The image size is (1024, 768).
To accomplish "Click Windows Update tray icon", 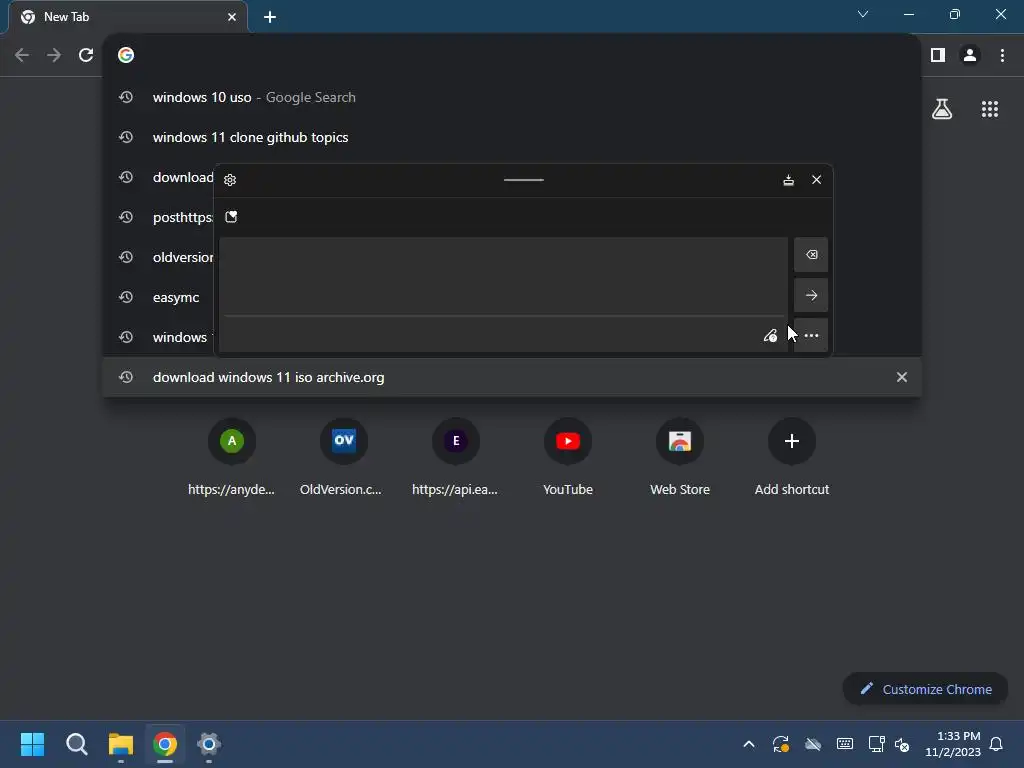I will pyautogui.click(x=780, y=744).
